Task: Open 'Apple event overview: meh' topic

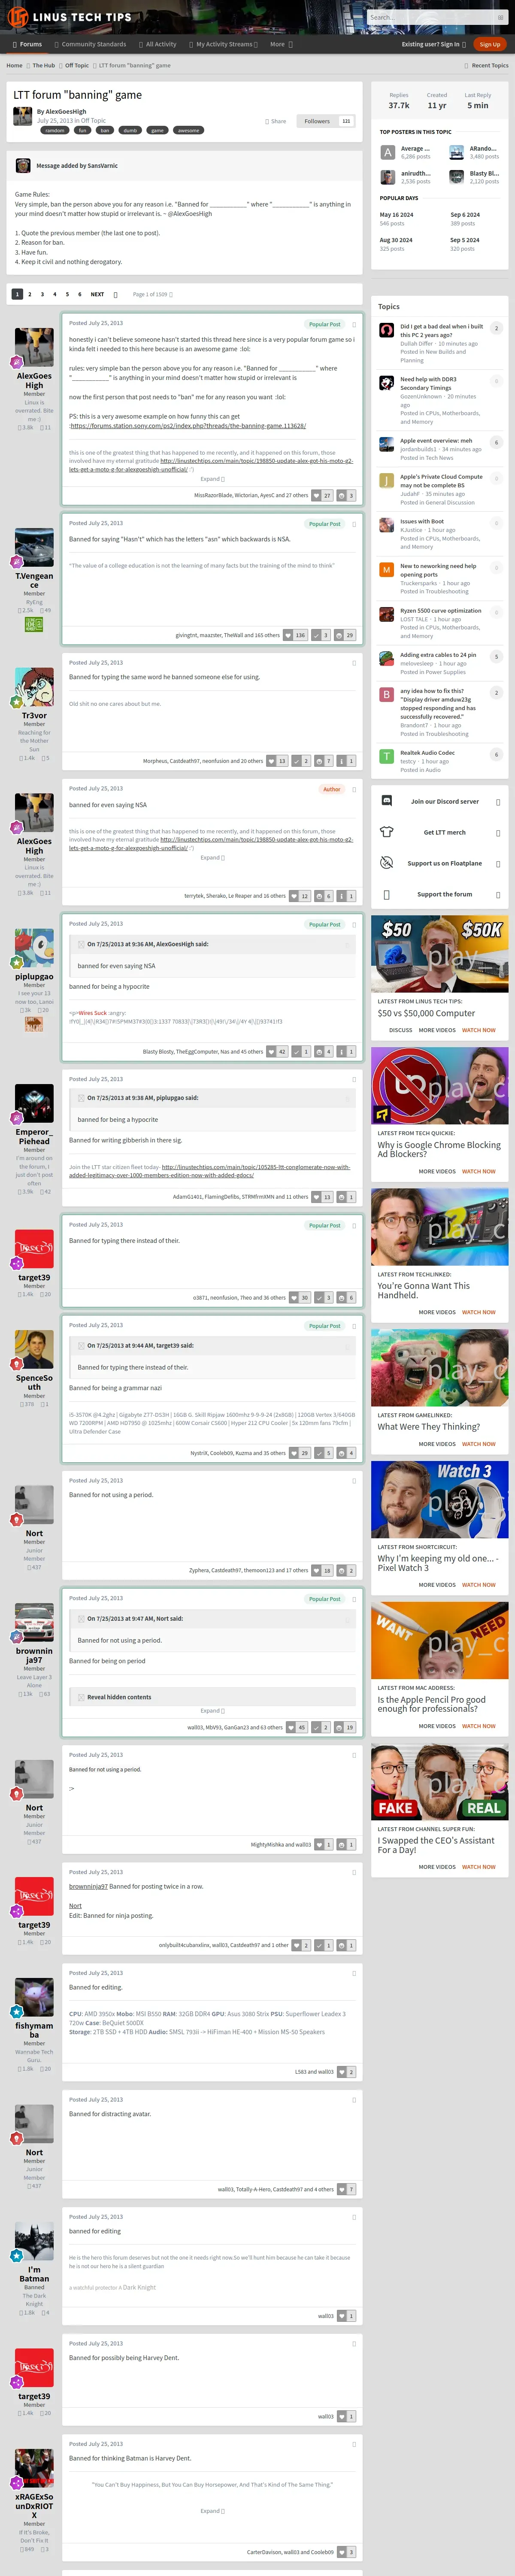Action: [436, 440]
